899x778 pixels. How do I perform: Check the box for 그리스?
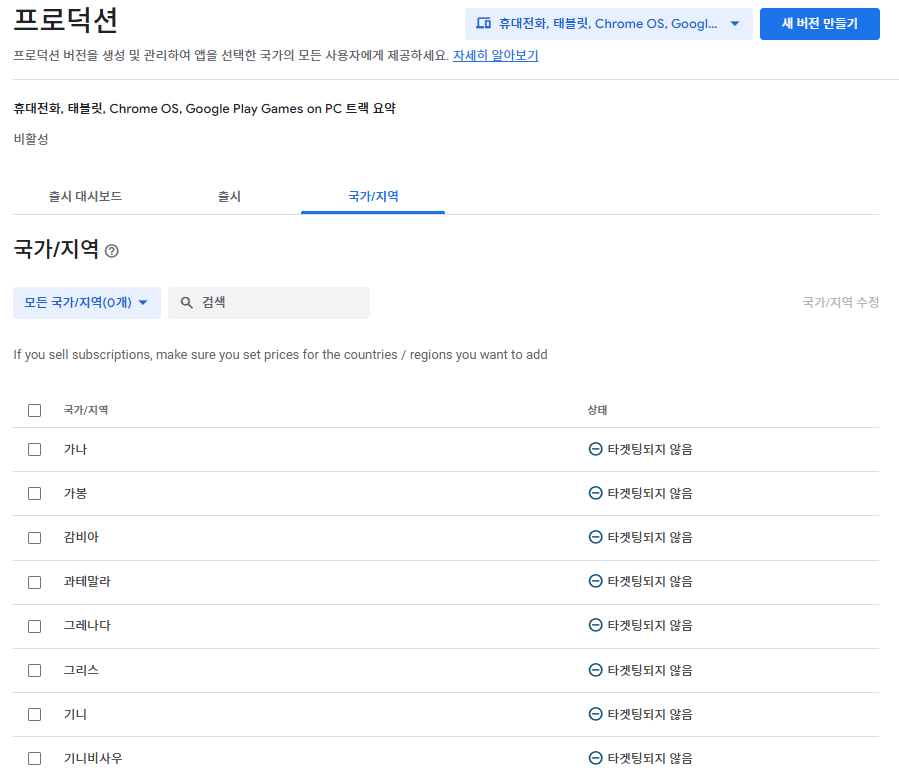coord(34,671)
